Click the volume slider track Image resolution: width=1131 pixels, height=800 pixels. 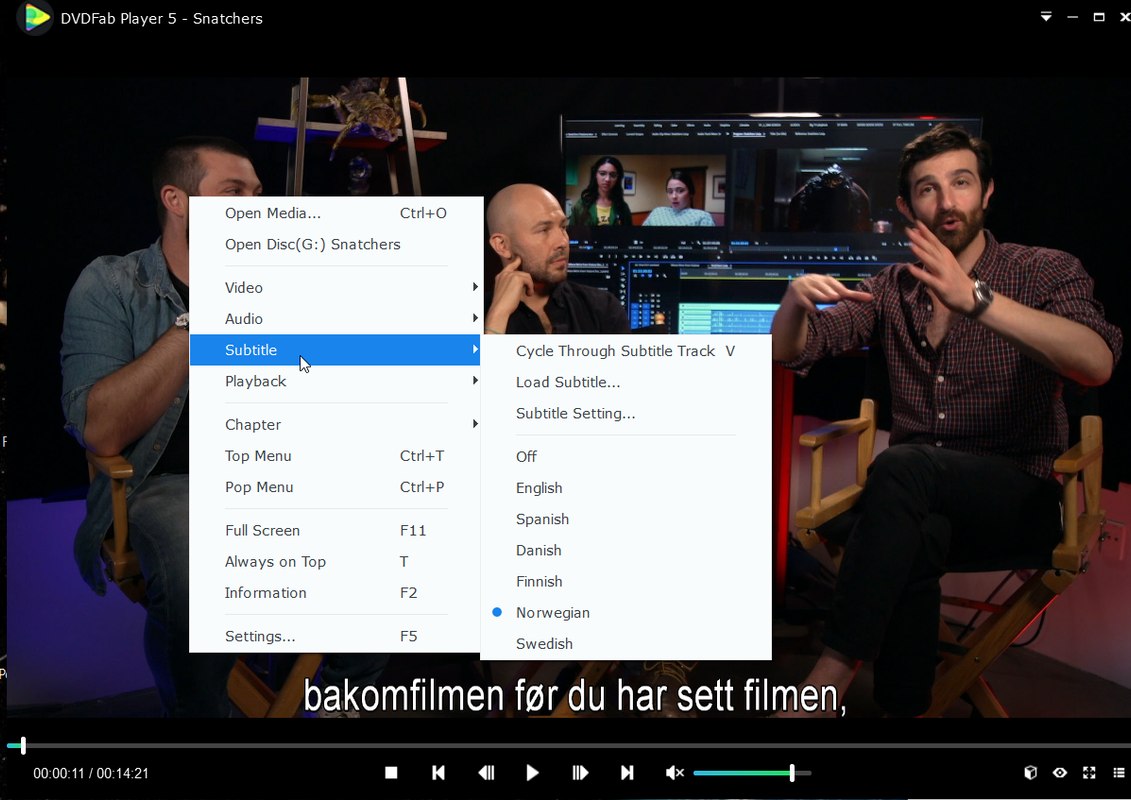tap(752, 773)
